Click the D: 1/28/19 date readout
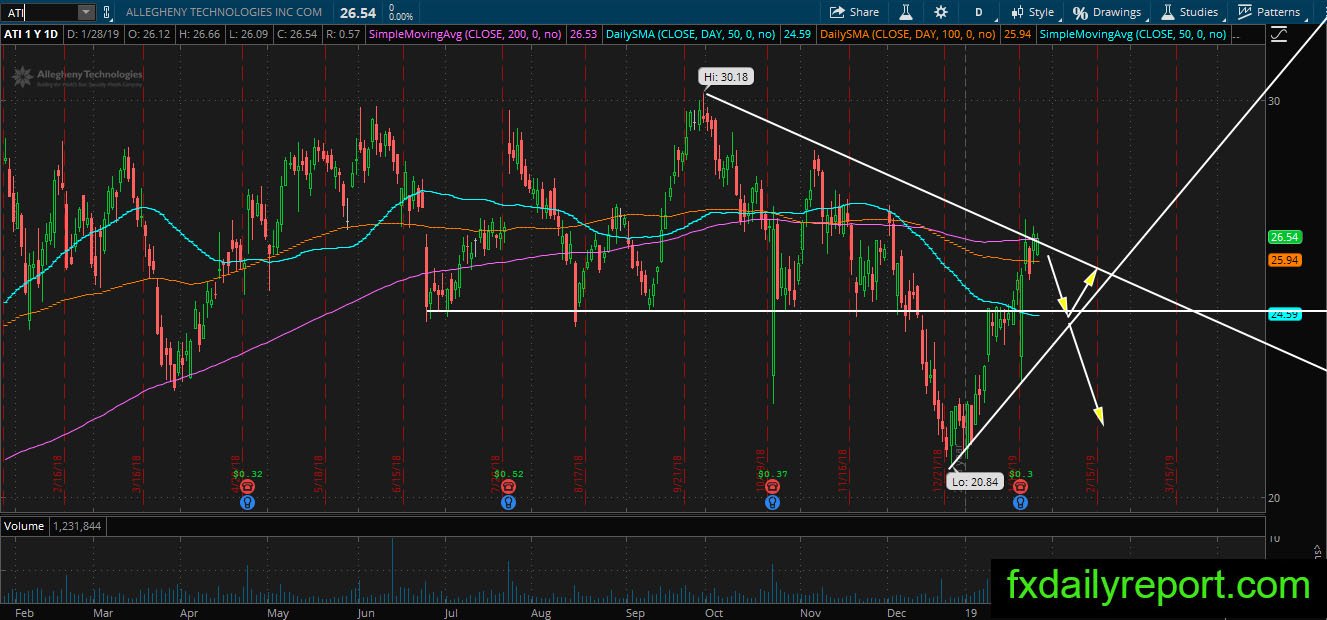The height and width of the screenshot is (620, 1327). pos(95,34)
